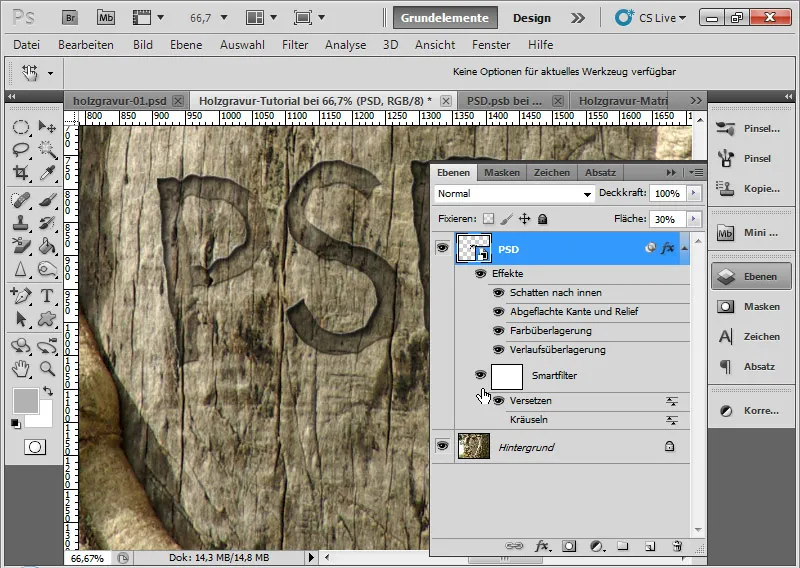Hide Abgeflachte Kante und Relief effect
Viewport: 800px width, 568px height.
point(498,311)
